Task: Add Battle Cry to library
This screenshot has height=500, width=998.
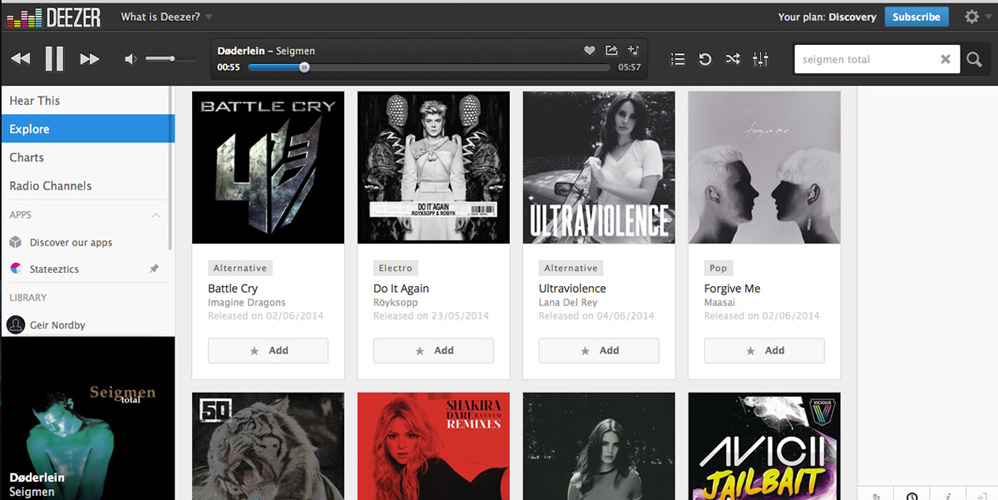Action: [x=268, y=351]
